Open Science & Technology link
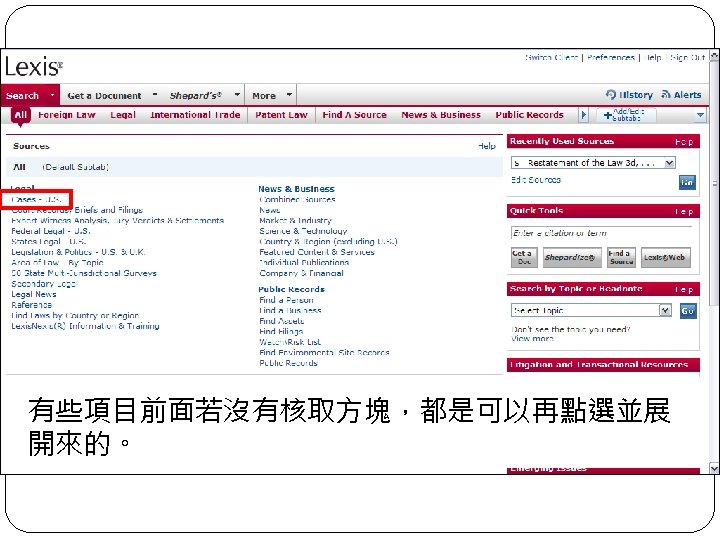Image resolution: width=720 pixels, height=540 pixels. [x=303, y=231]
